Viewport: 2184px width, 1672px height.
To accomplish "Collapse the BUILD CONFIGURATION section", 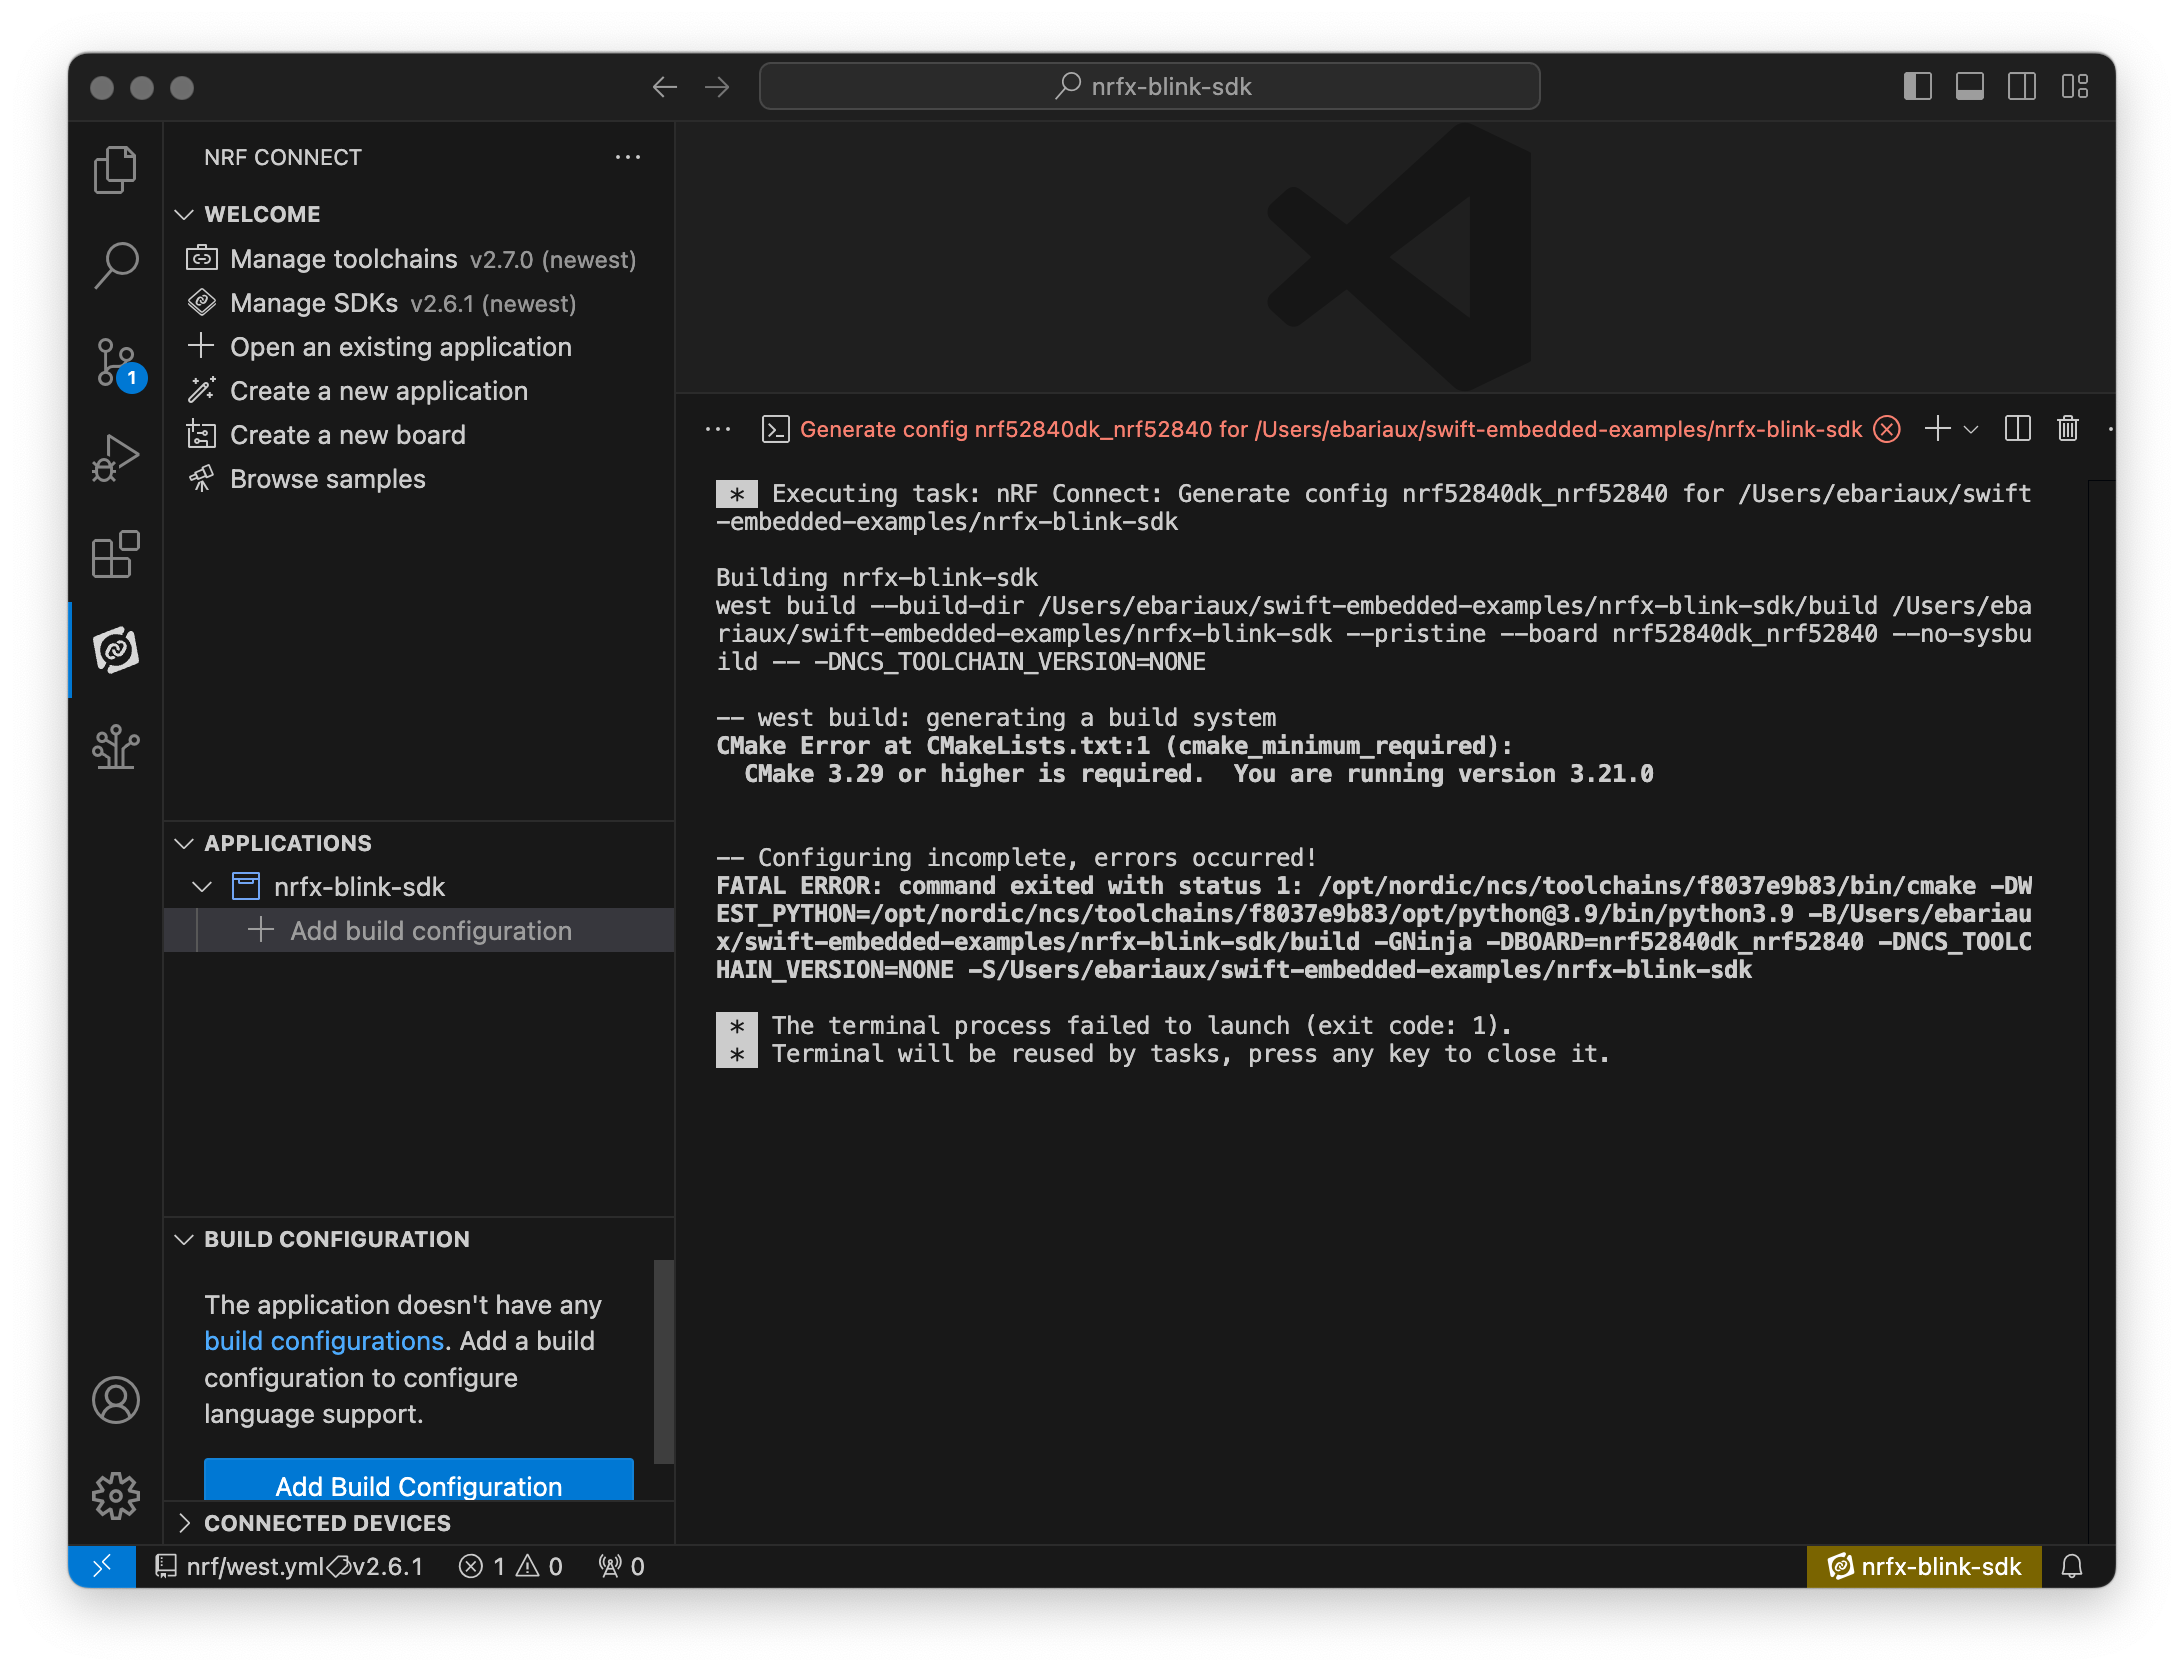I will [x=183, y=1239].
